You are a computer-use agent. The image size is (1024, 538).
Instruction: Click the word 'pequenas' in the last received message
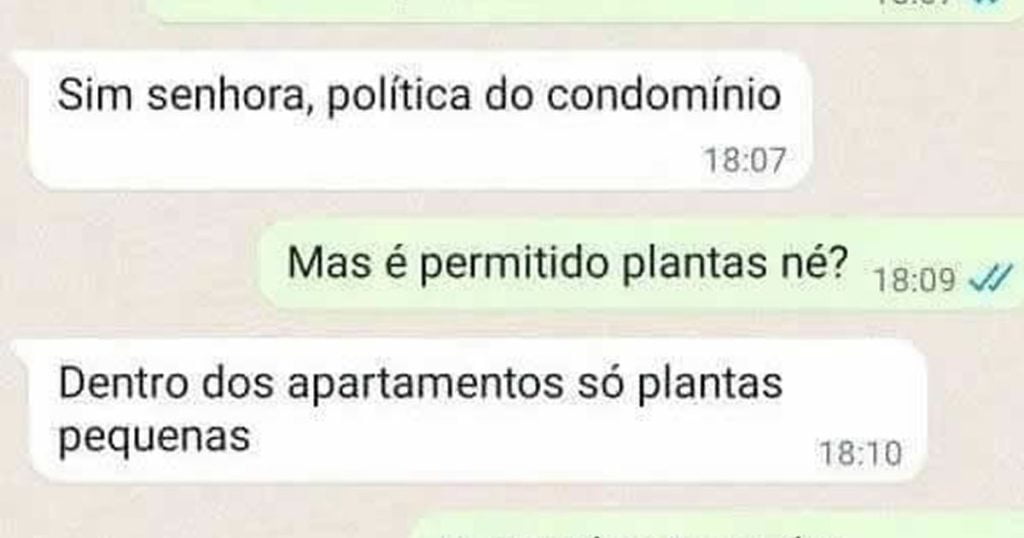click(154, 437)
